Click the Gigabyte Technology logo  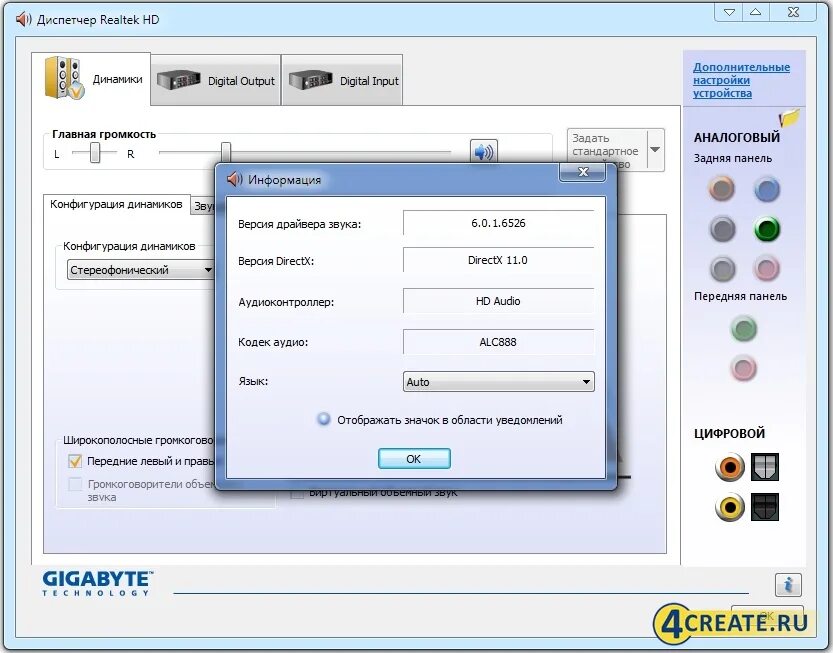pyautogui.click(x=98, y=583)
